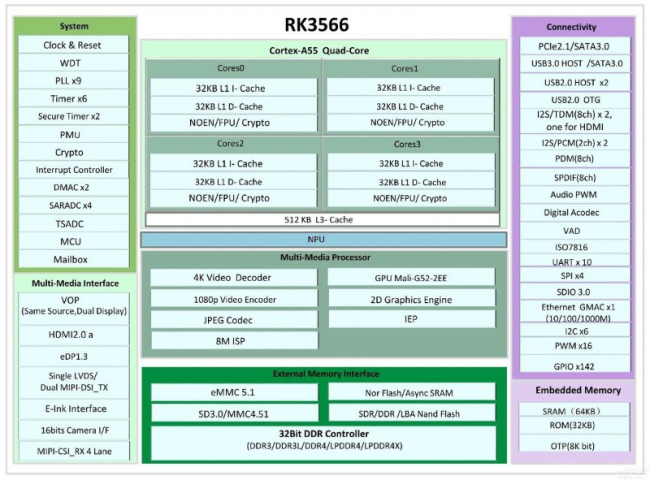Screen dimensions: 650x480
Task: Click the GPIO x142 block
Action: coord(575,366)
